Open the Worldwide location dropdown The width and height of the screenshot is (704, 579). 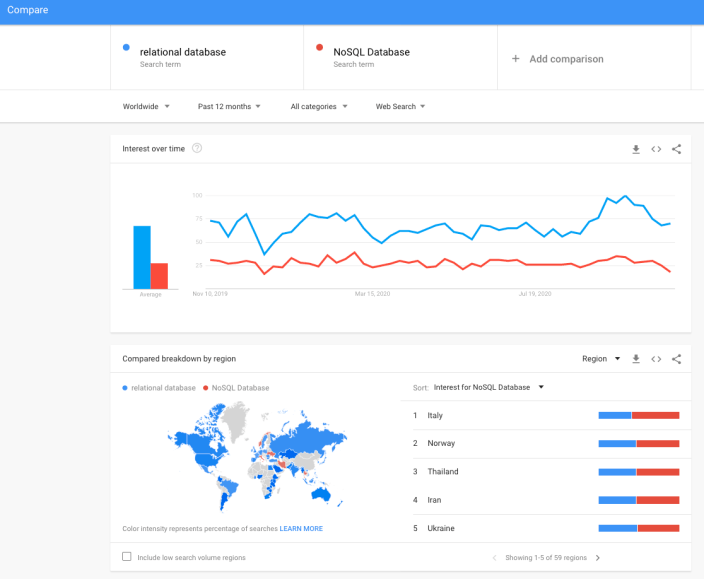(x=146, y=106)
